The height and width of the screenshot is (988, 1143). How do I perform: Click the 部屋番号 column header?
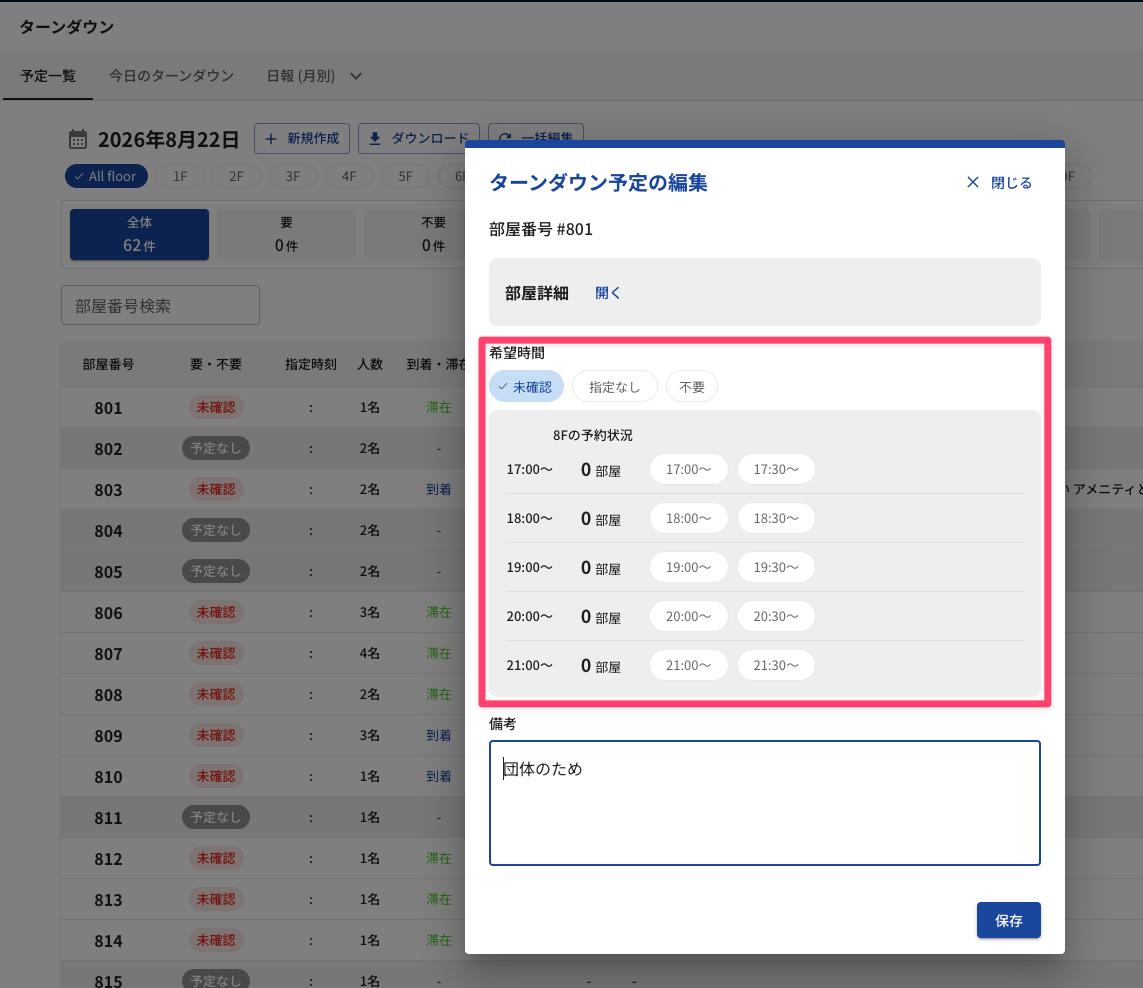tap(108, 364)
